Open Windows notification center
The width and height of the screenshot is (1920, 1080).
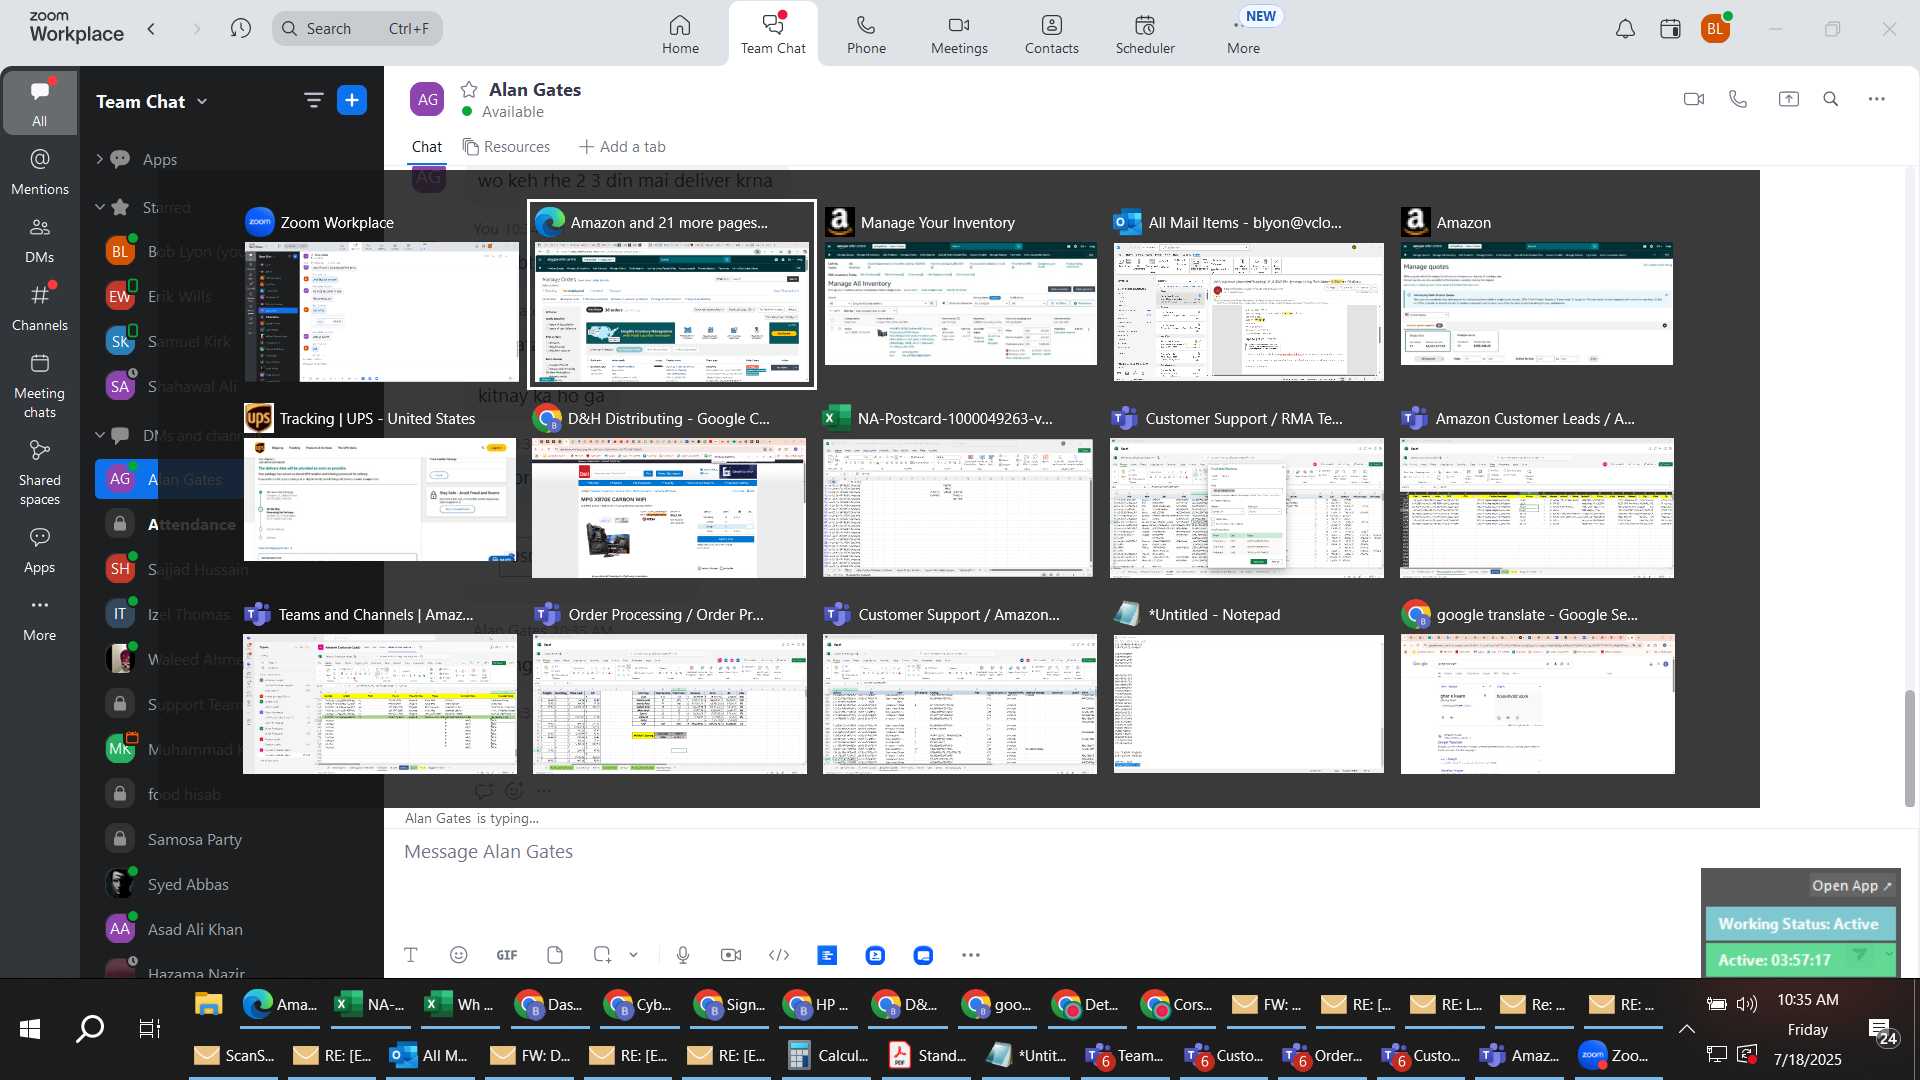(1884, 1031)
